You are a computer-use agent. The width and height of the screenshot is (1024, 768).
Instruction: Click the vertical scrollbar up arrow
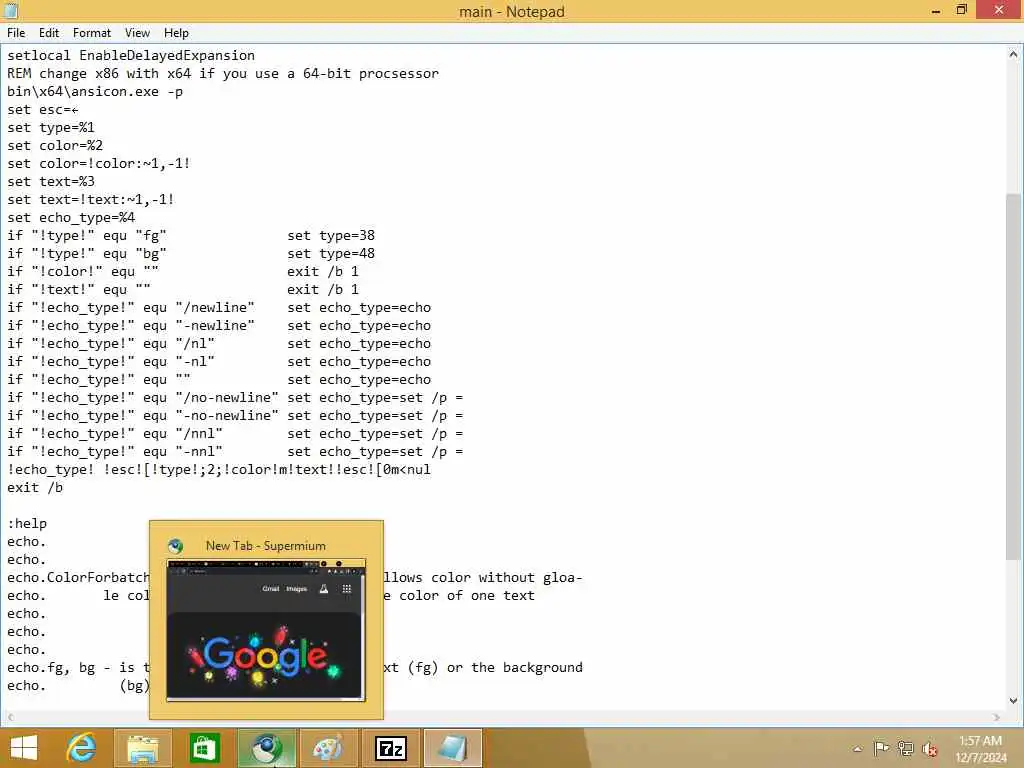1014,54
